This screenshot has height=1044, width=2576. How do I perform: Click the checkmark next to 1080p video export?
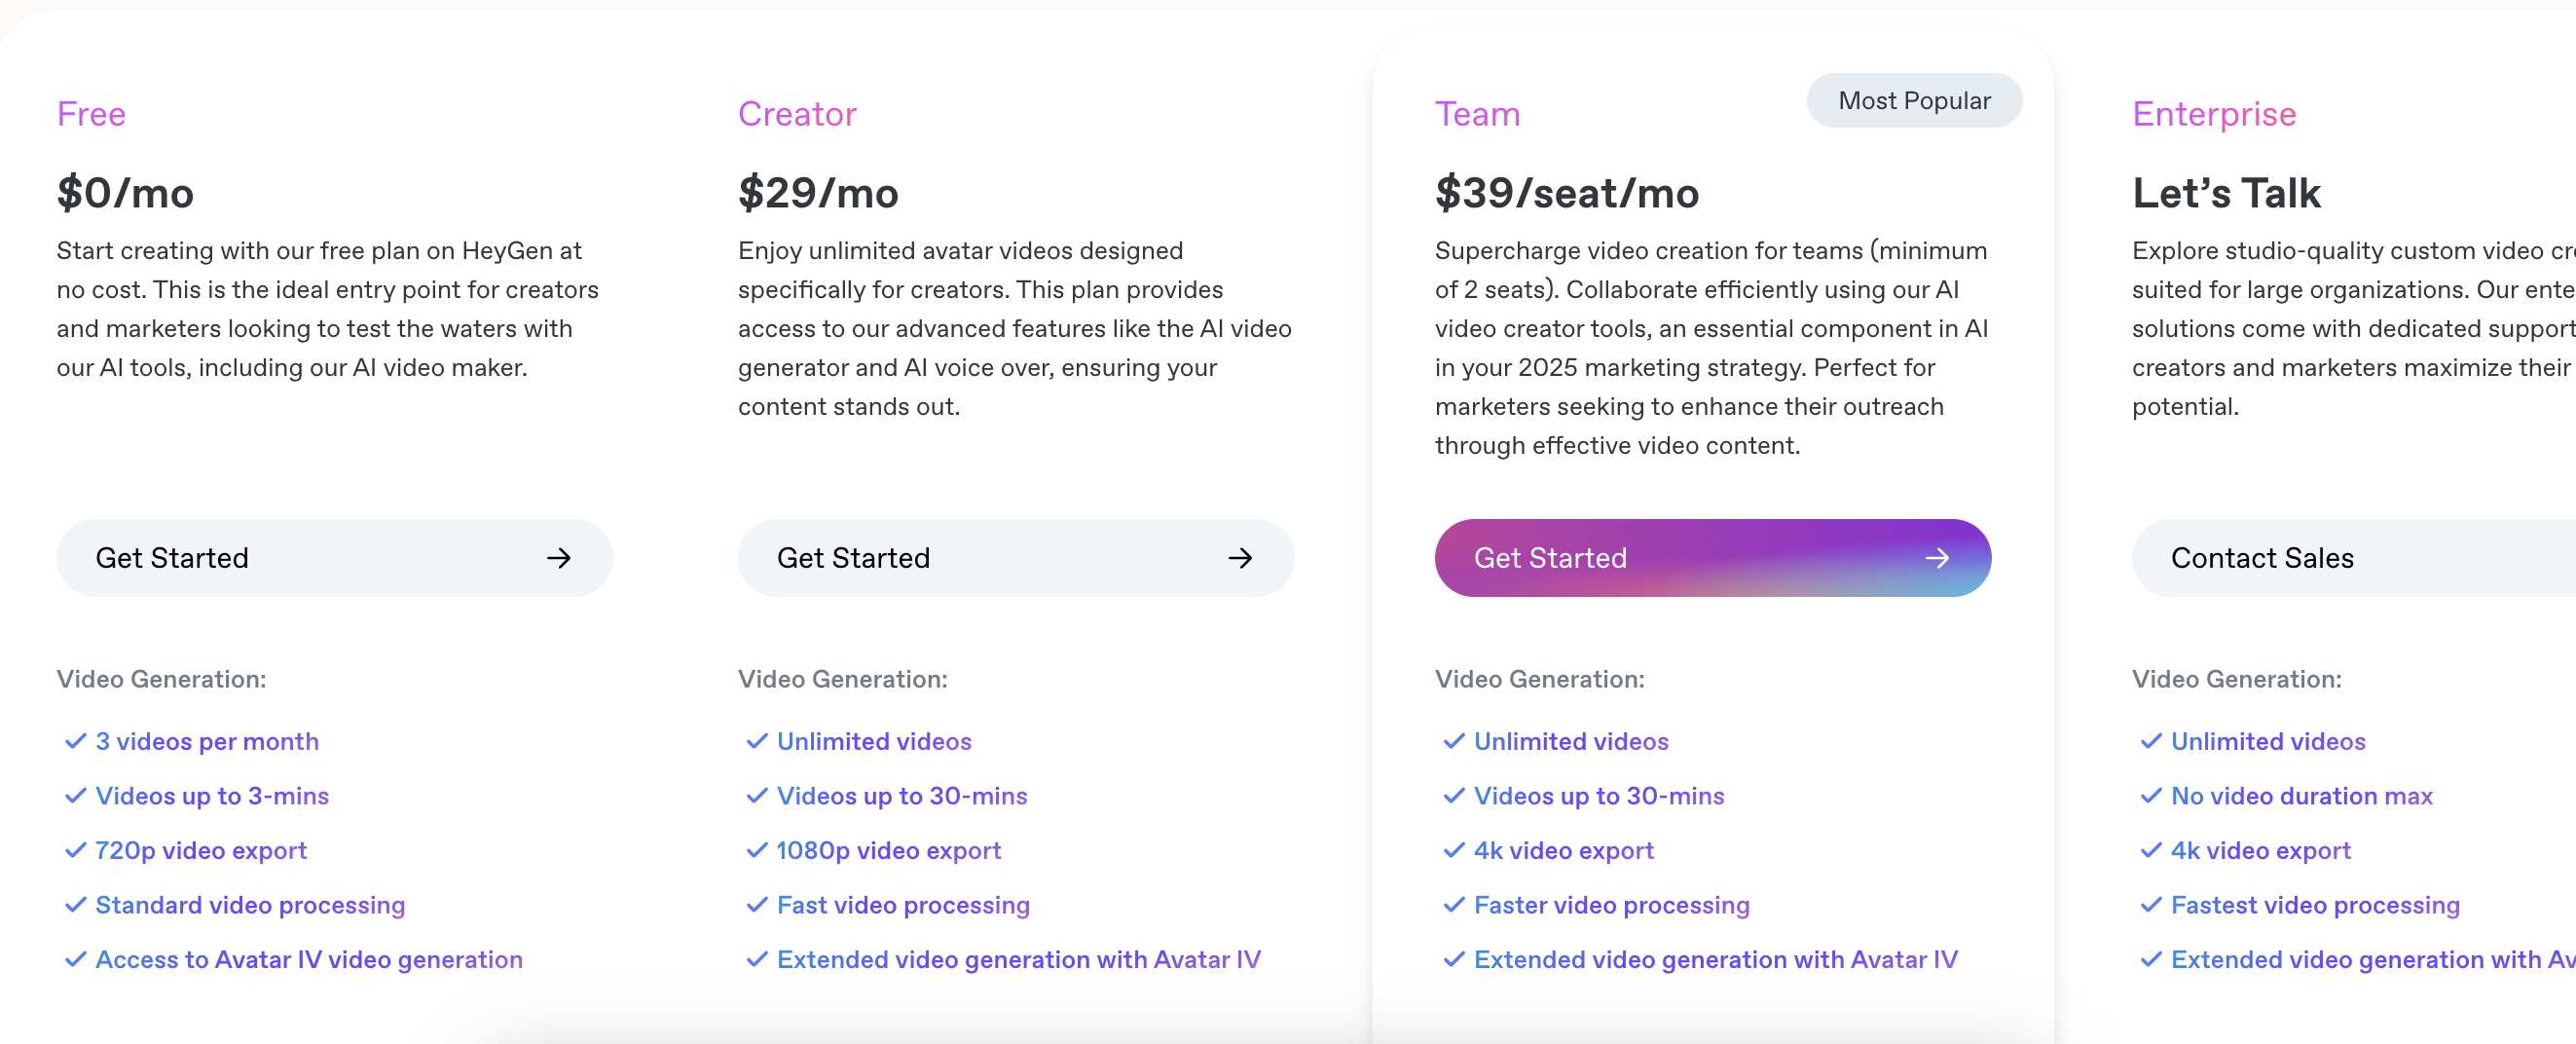757,850
